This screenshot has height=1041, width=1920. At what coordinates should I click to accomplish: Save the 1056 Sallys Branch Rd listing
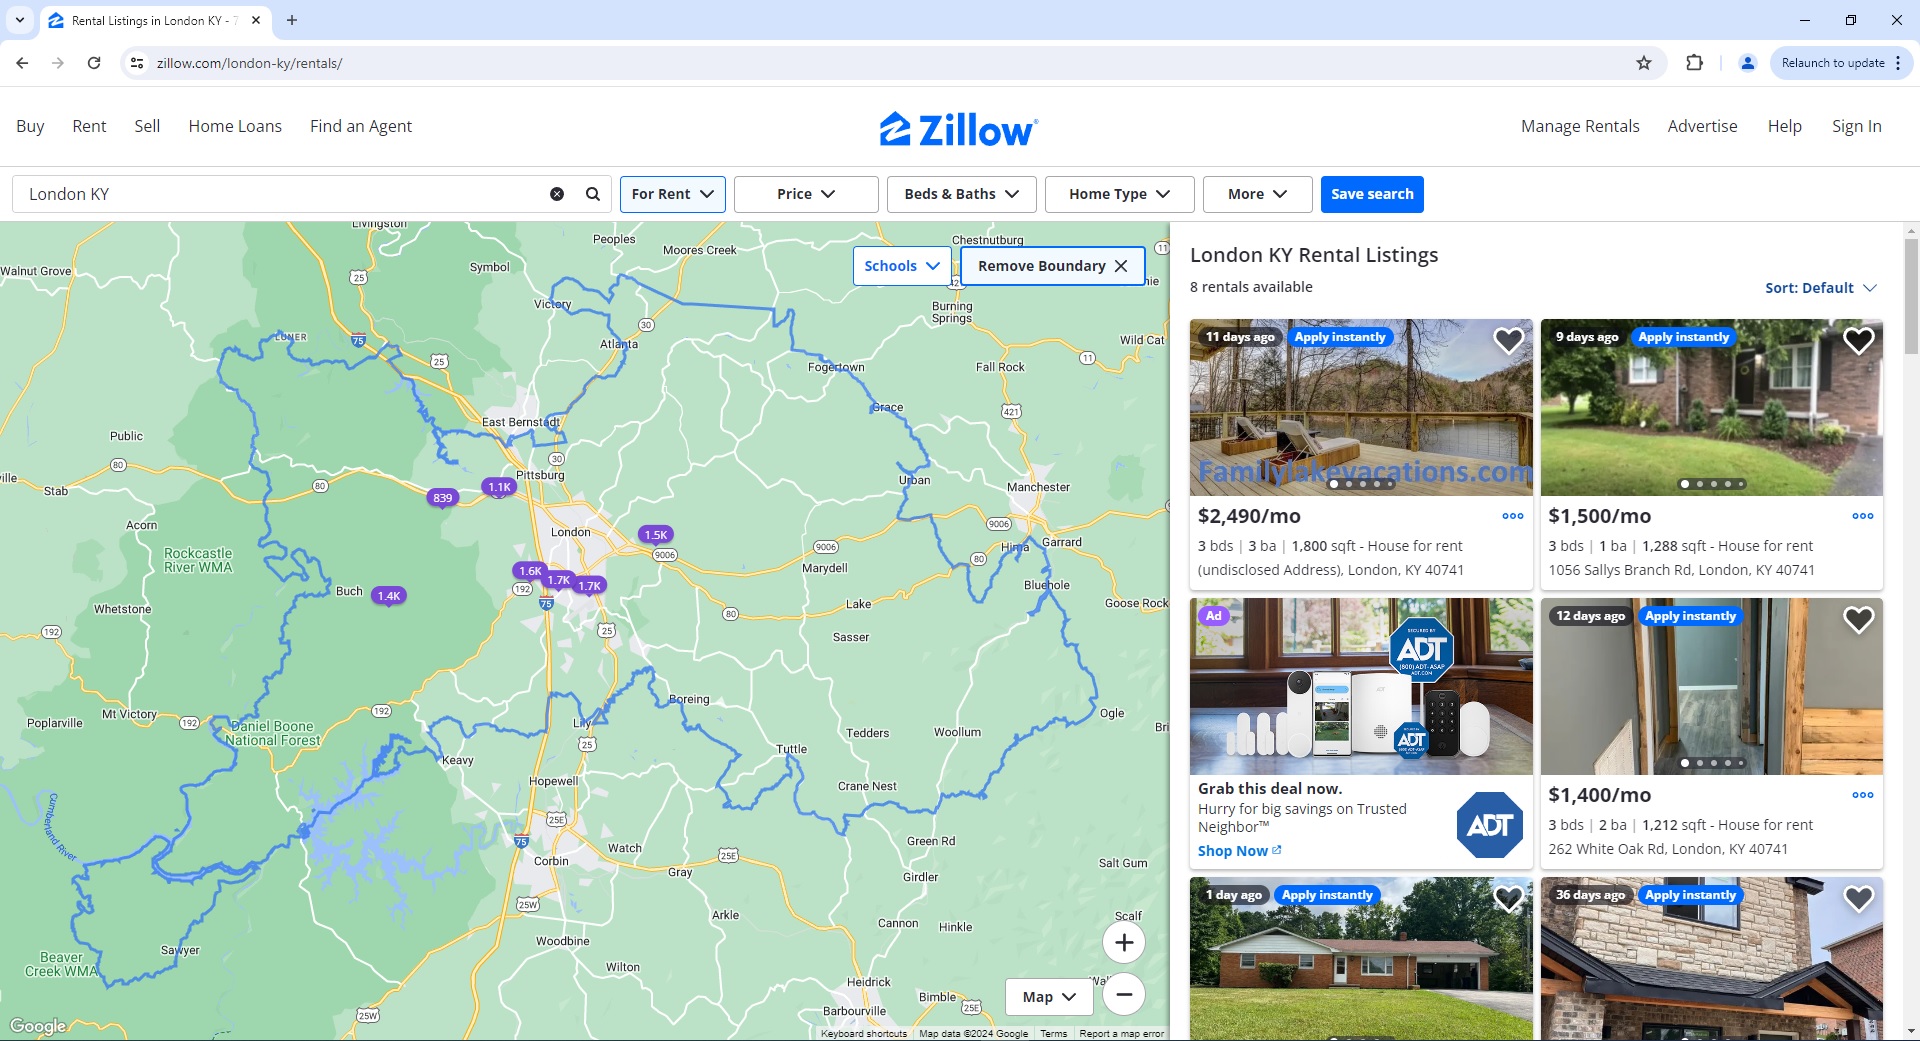(1858, 340)
